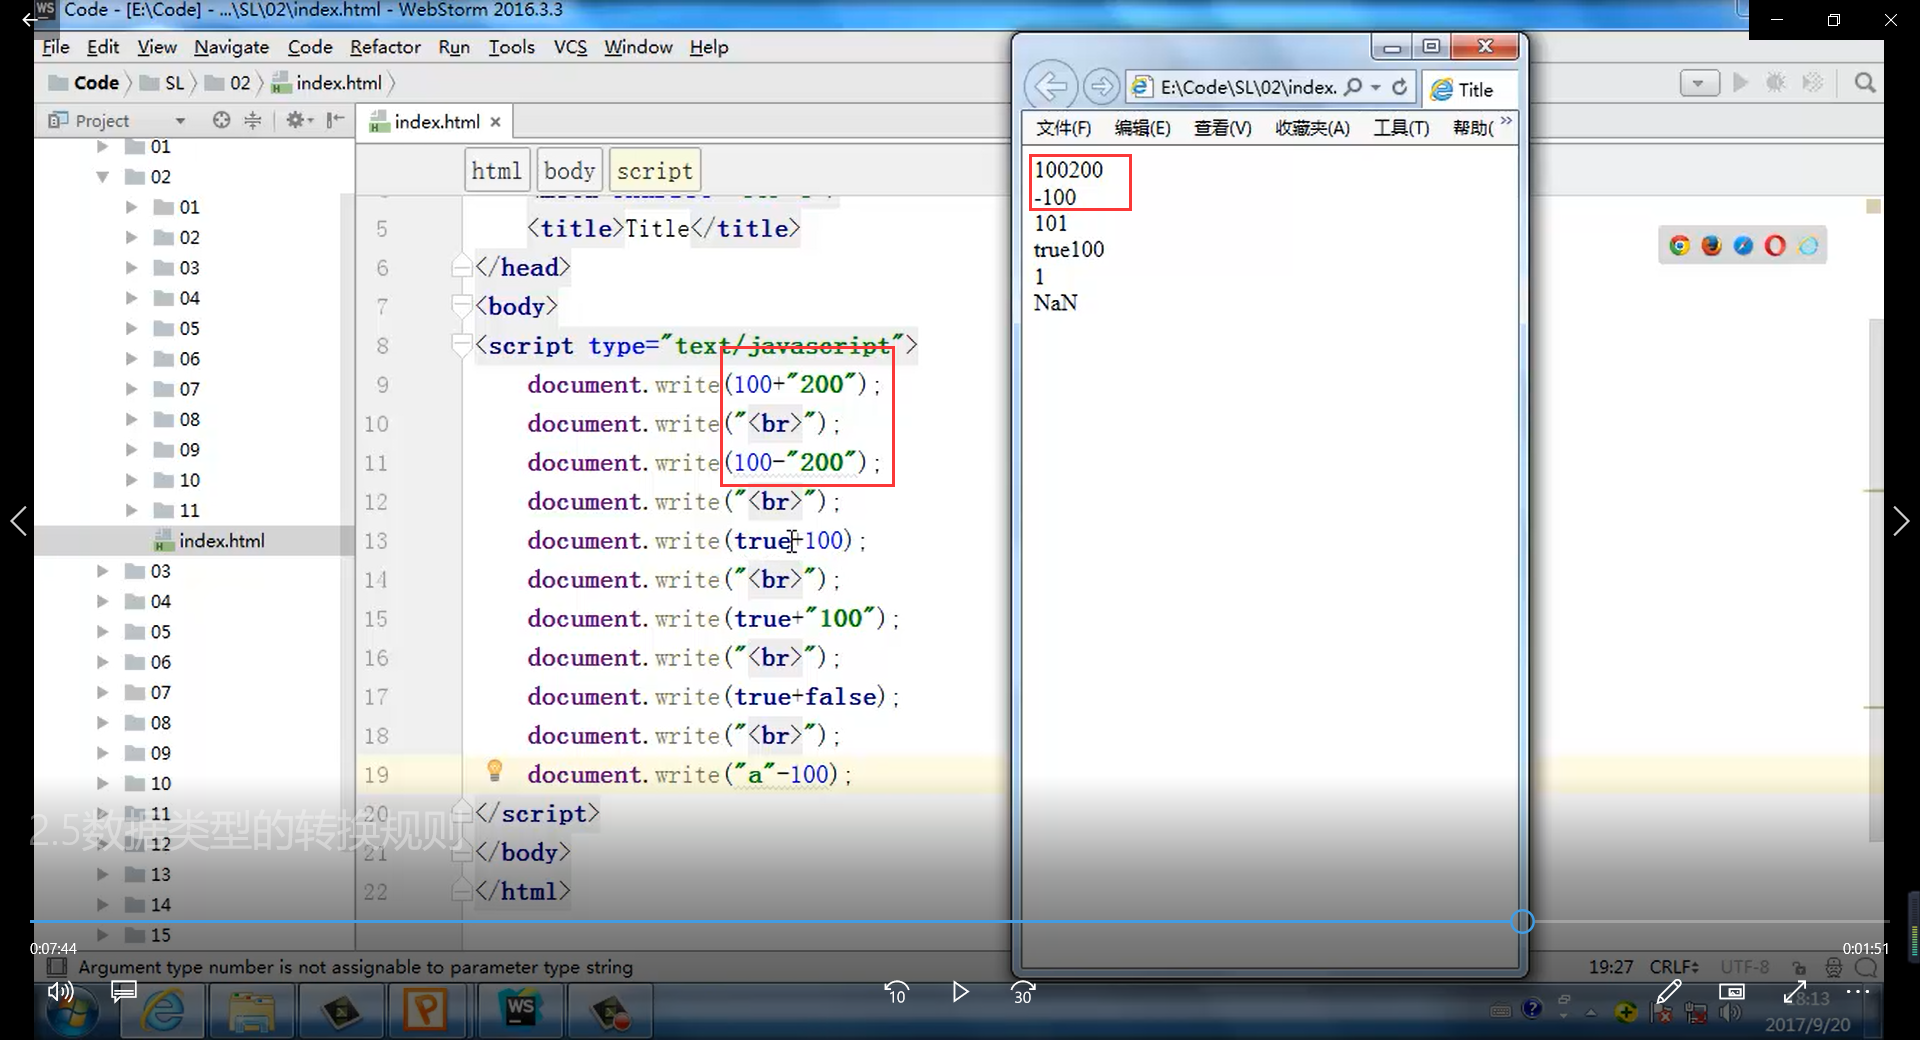Click the IE back navigation button
1920x1040 pixels.
tap(1051, 87)
